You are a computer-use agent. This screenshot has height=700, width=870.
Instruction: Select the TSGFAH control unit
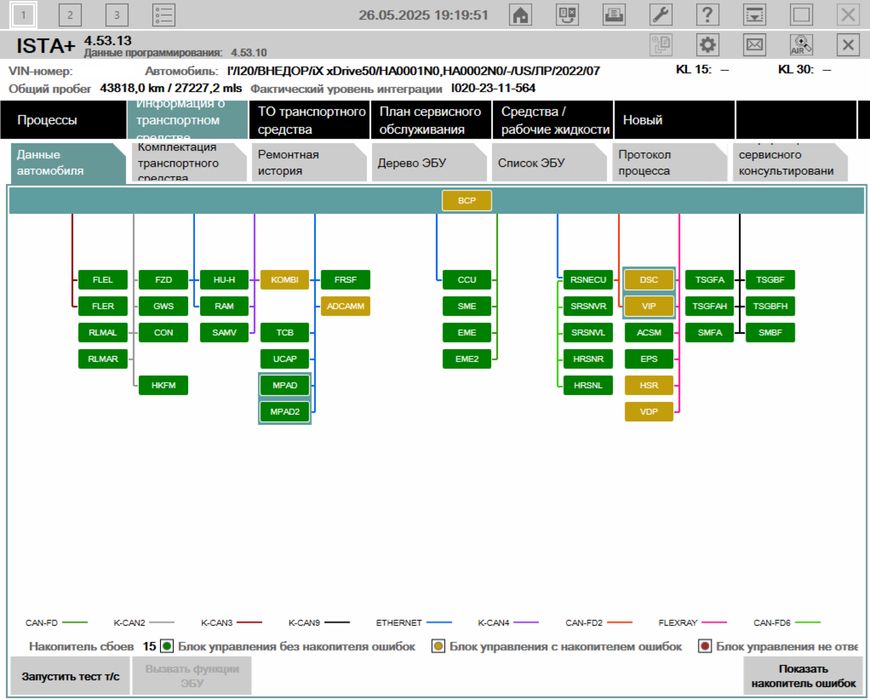(710, 306)
